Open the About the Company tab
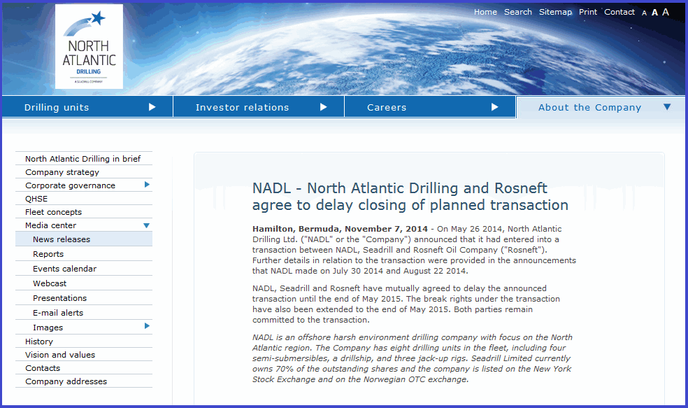Viewport: 688px width, 408px height. (x=601, y=107)
